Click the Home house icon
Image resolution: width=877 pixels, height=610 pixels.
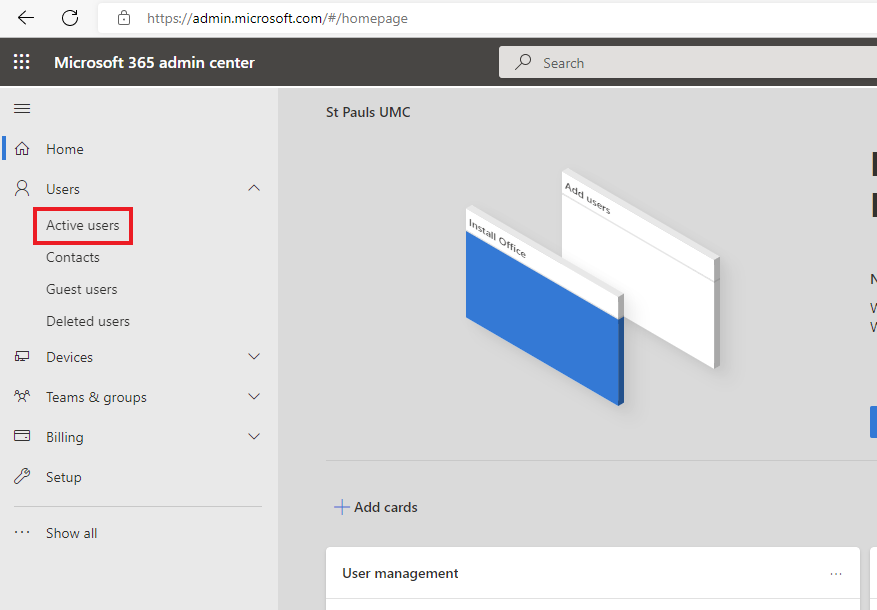[x=22, y=149]
